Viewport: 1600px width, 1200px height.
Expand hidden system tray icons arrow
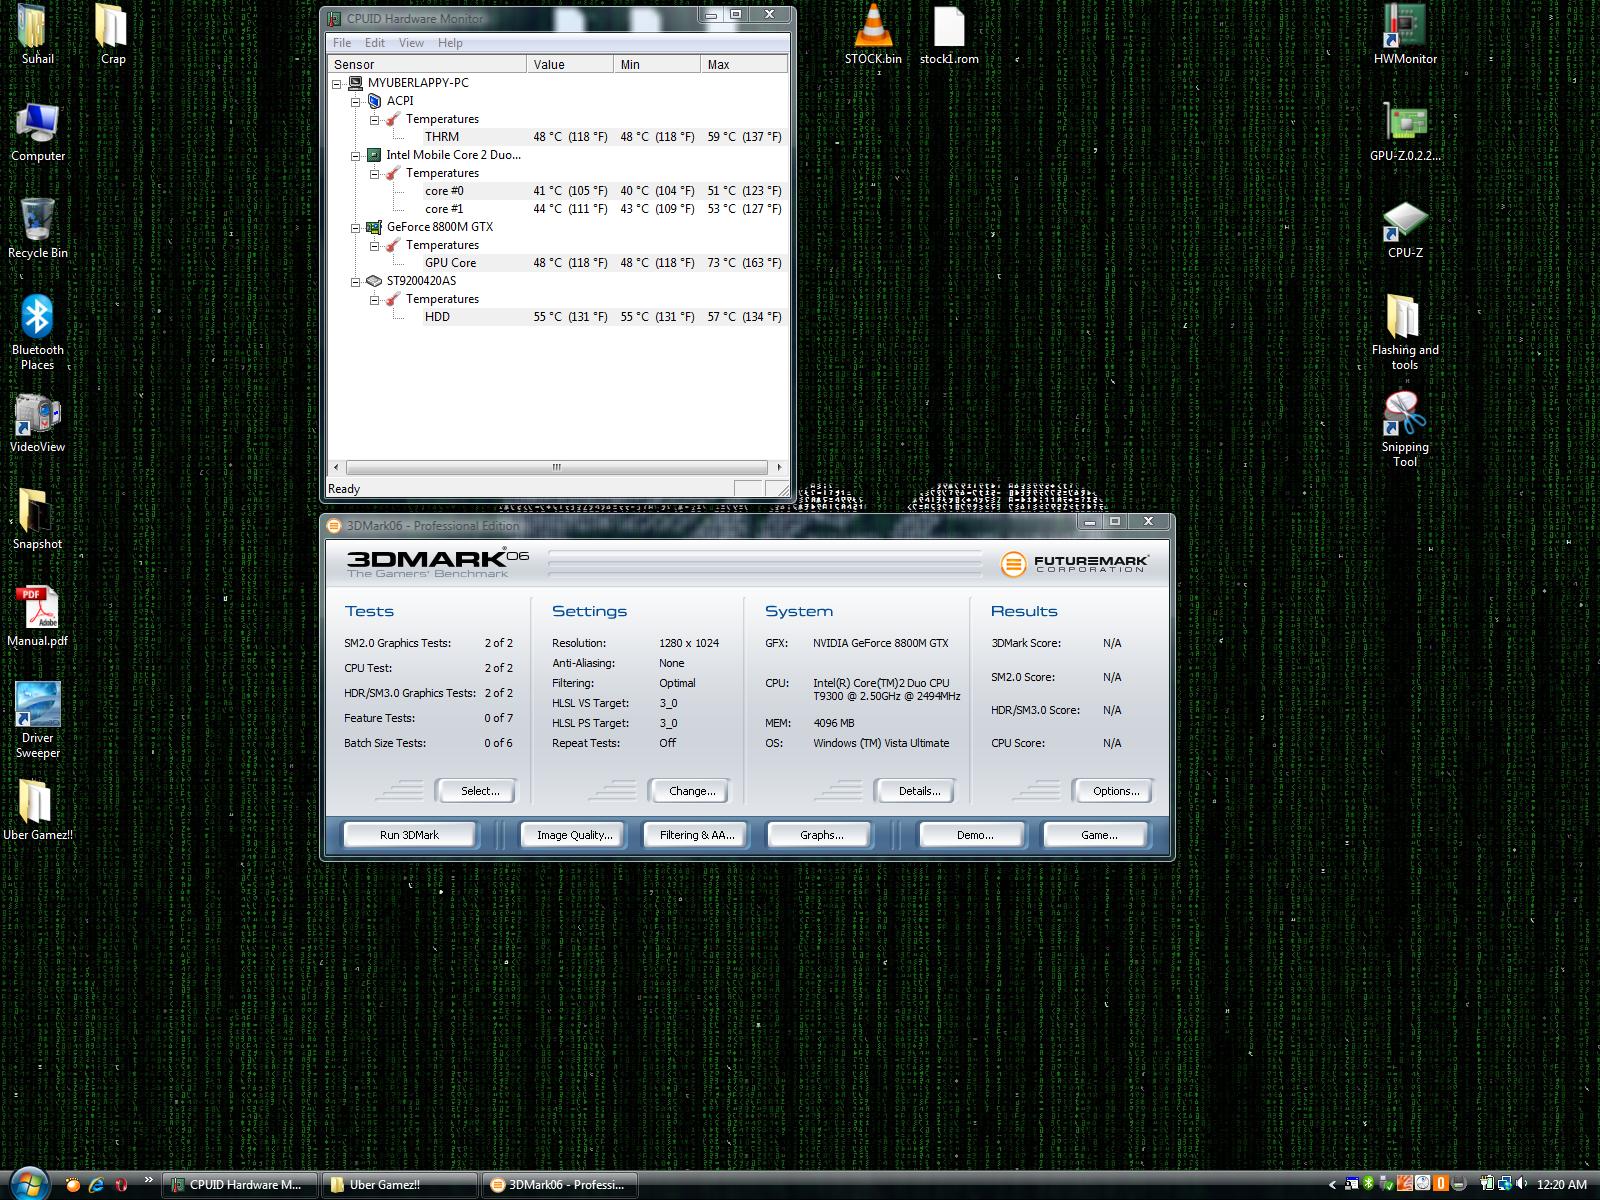(1332, 1185)
